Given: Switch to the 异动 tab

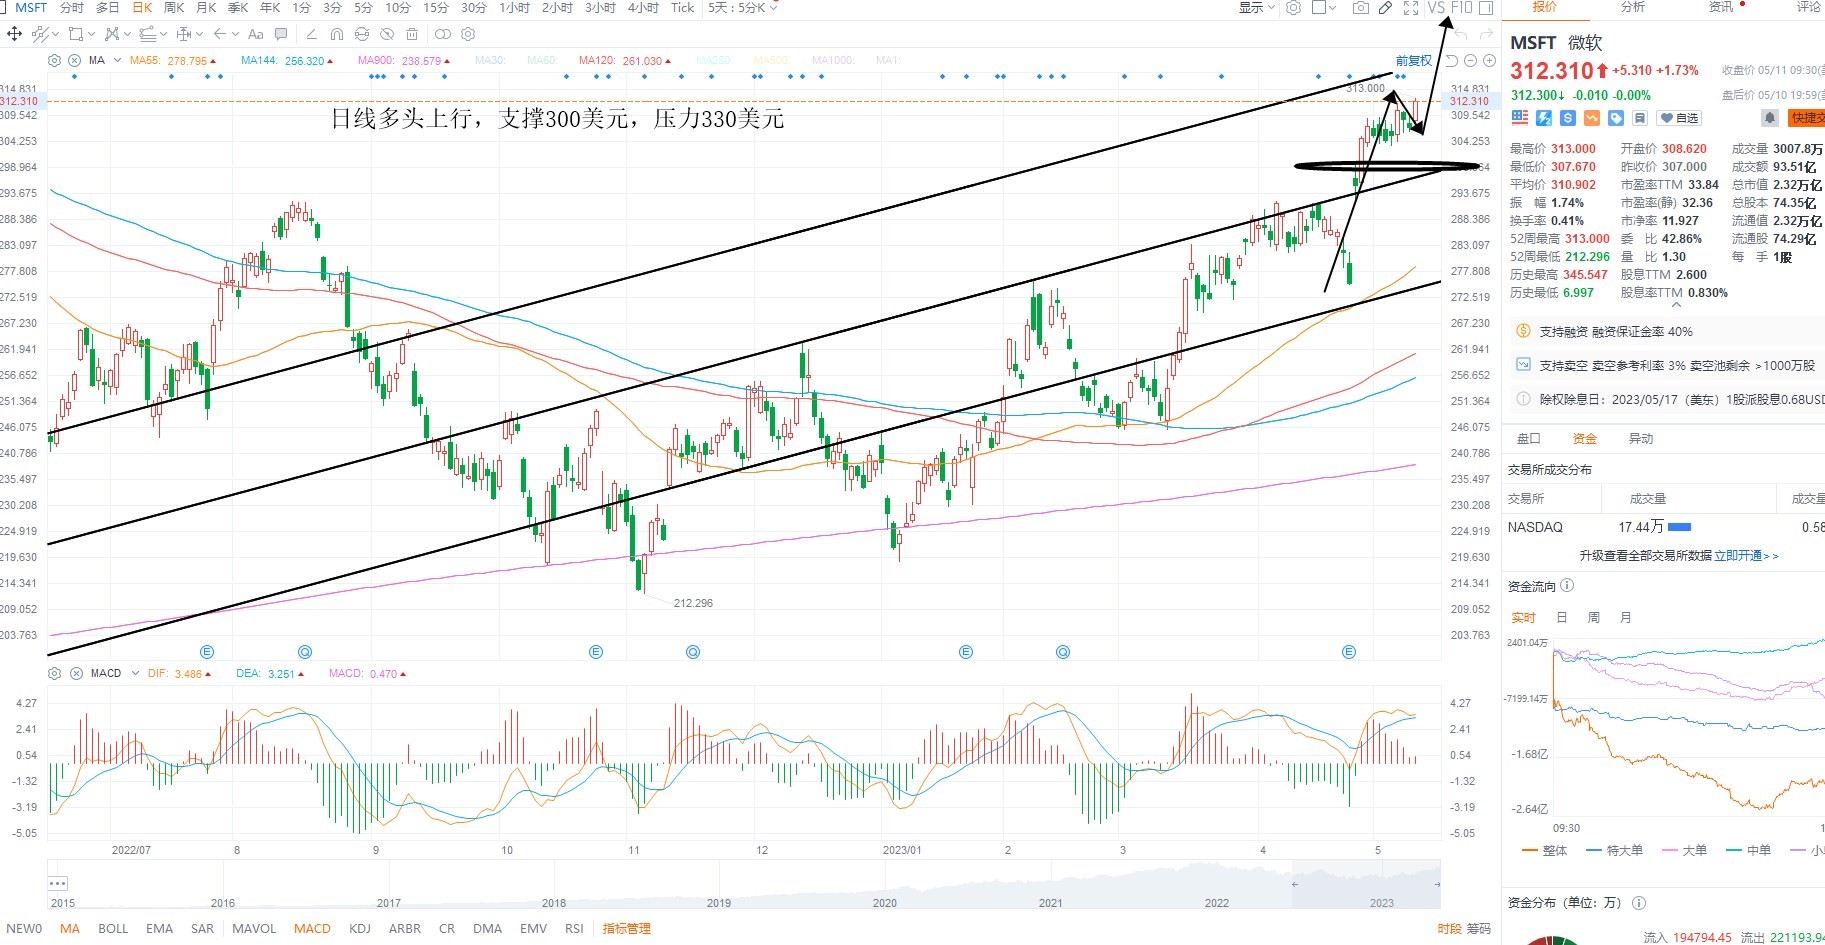Looking at the screenshot, I should [1641, 439].
